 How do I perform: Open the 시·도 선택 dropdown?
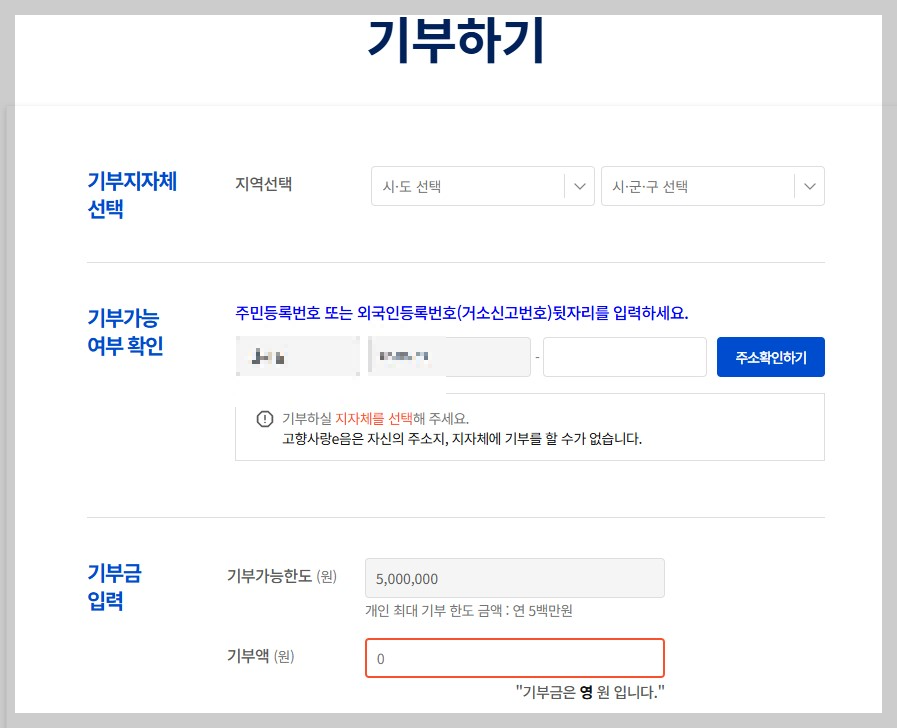[x=482, y=186]
